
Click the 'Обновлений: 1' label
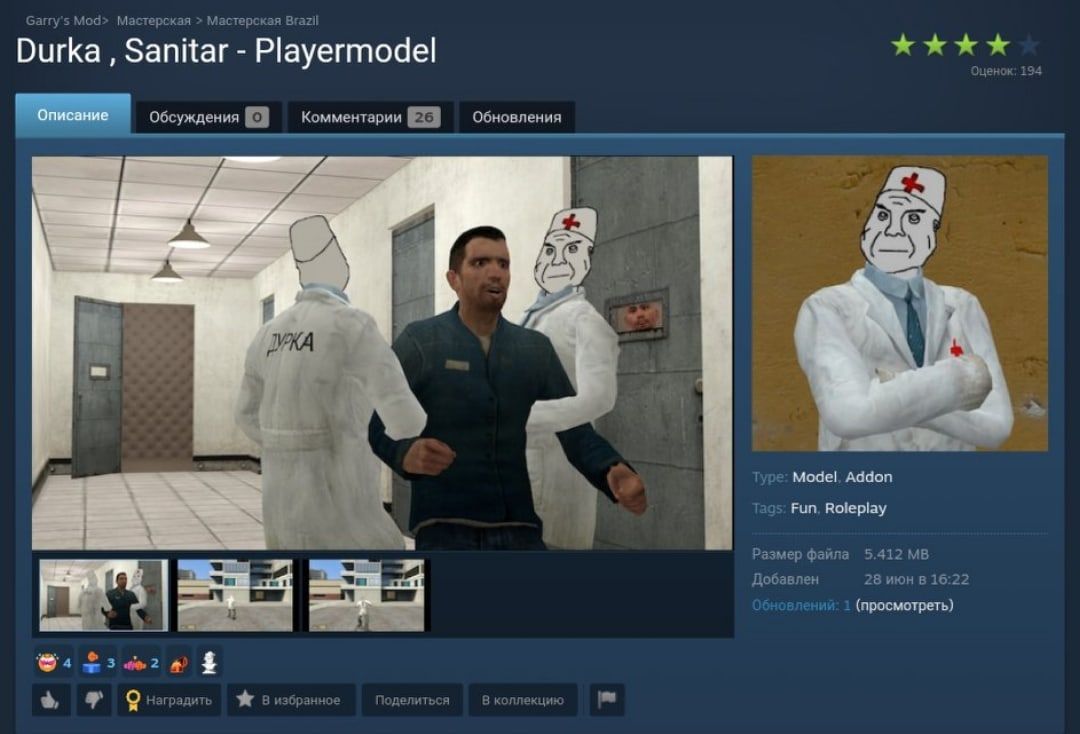(801, 605)
